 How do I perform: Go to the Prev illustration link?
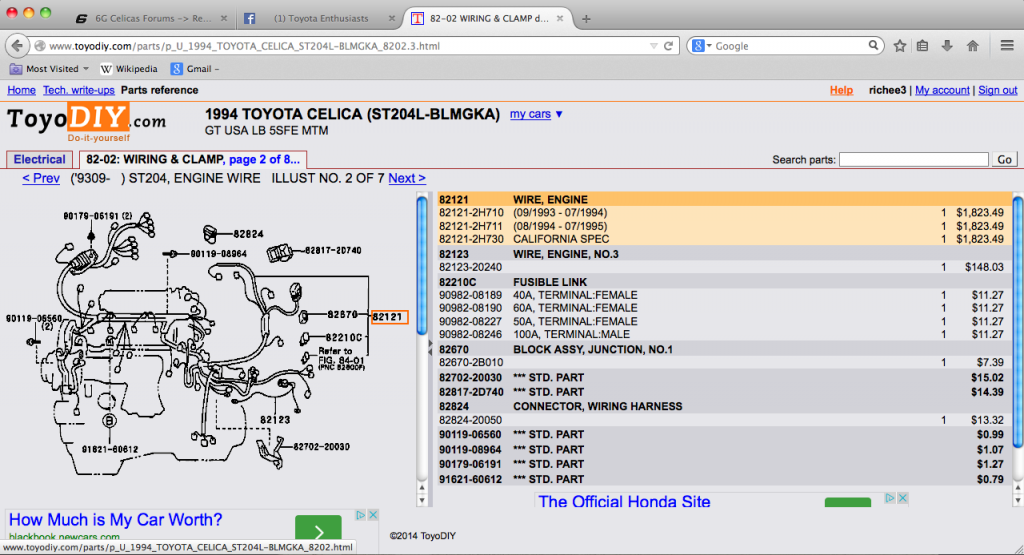(41, 178)
